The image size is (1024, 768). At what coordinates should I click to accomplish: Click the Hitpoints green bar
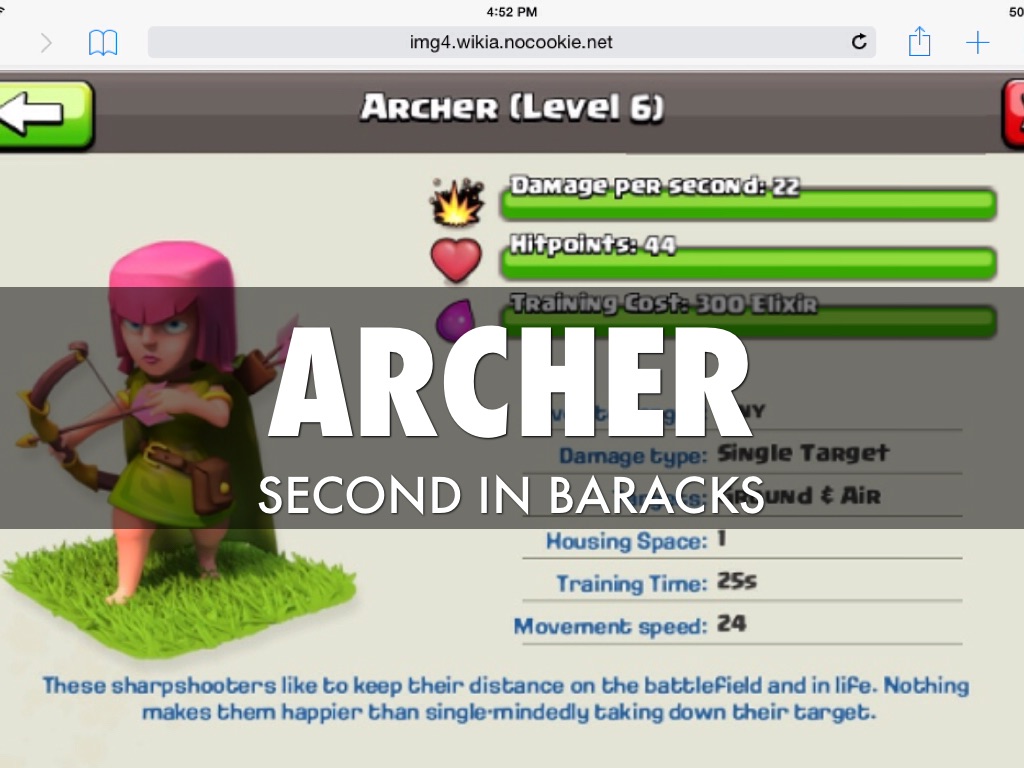[748, 263]
